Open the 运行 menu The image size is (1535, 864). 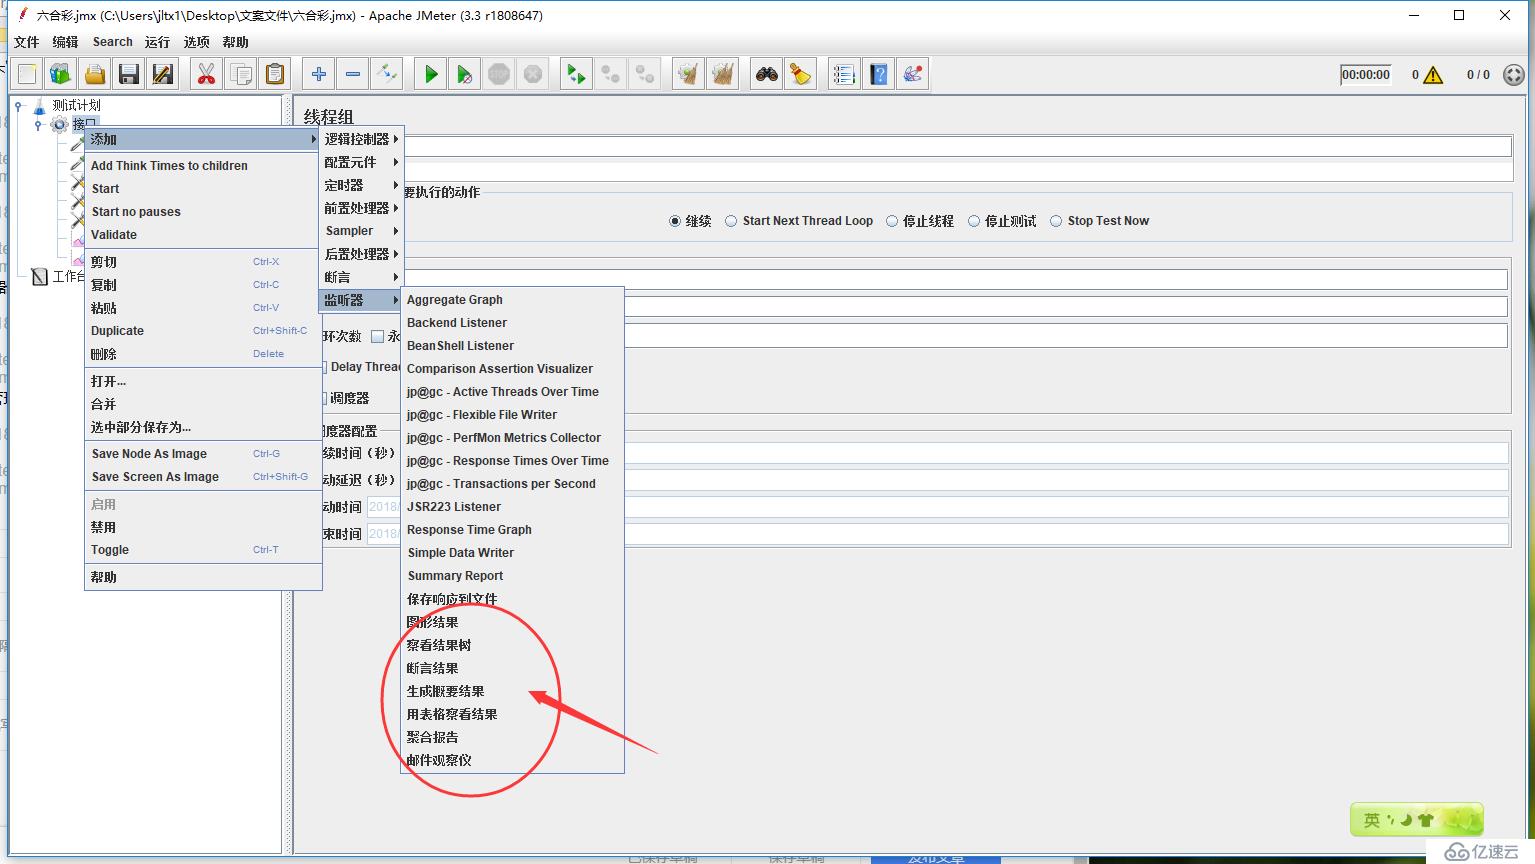[157, 42]
